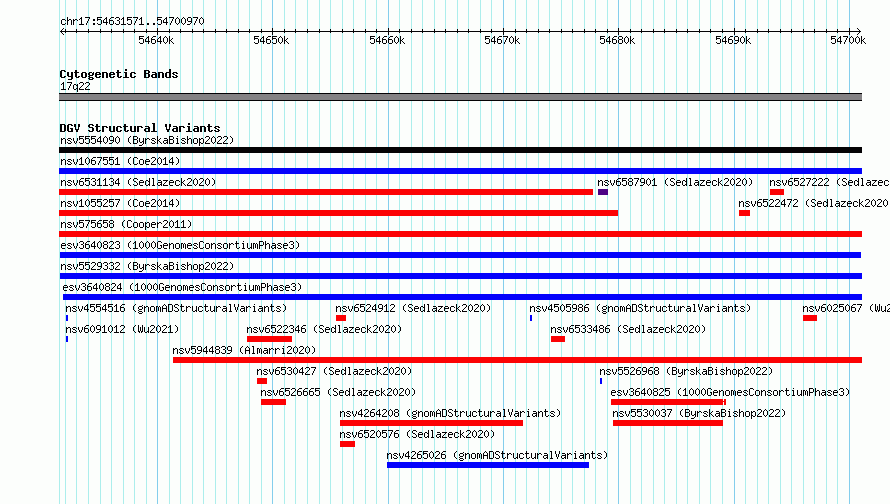Open nsv6091012 (Wu2021) label
The height and width of the screenshot is (504, 890).
pos(122,329)
